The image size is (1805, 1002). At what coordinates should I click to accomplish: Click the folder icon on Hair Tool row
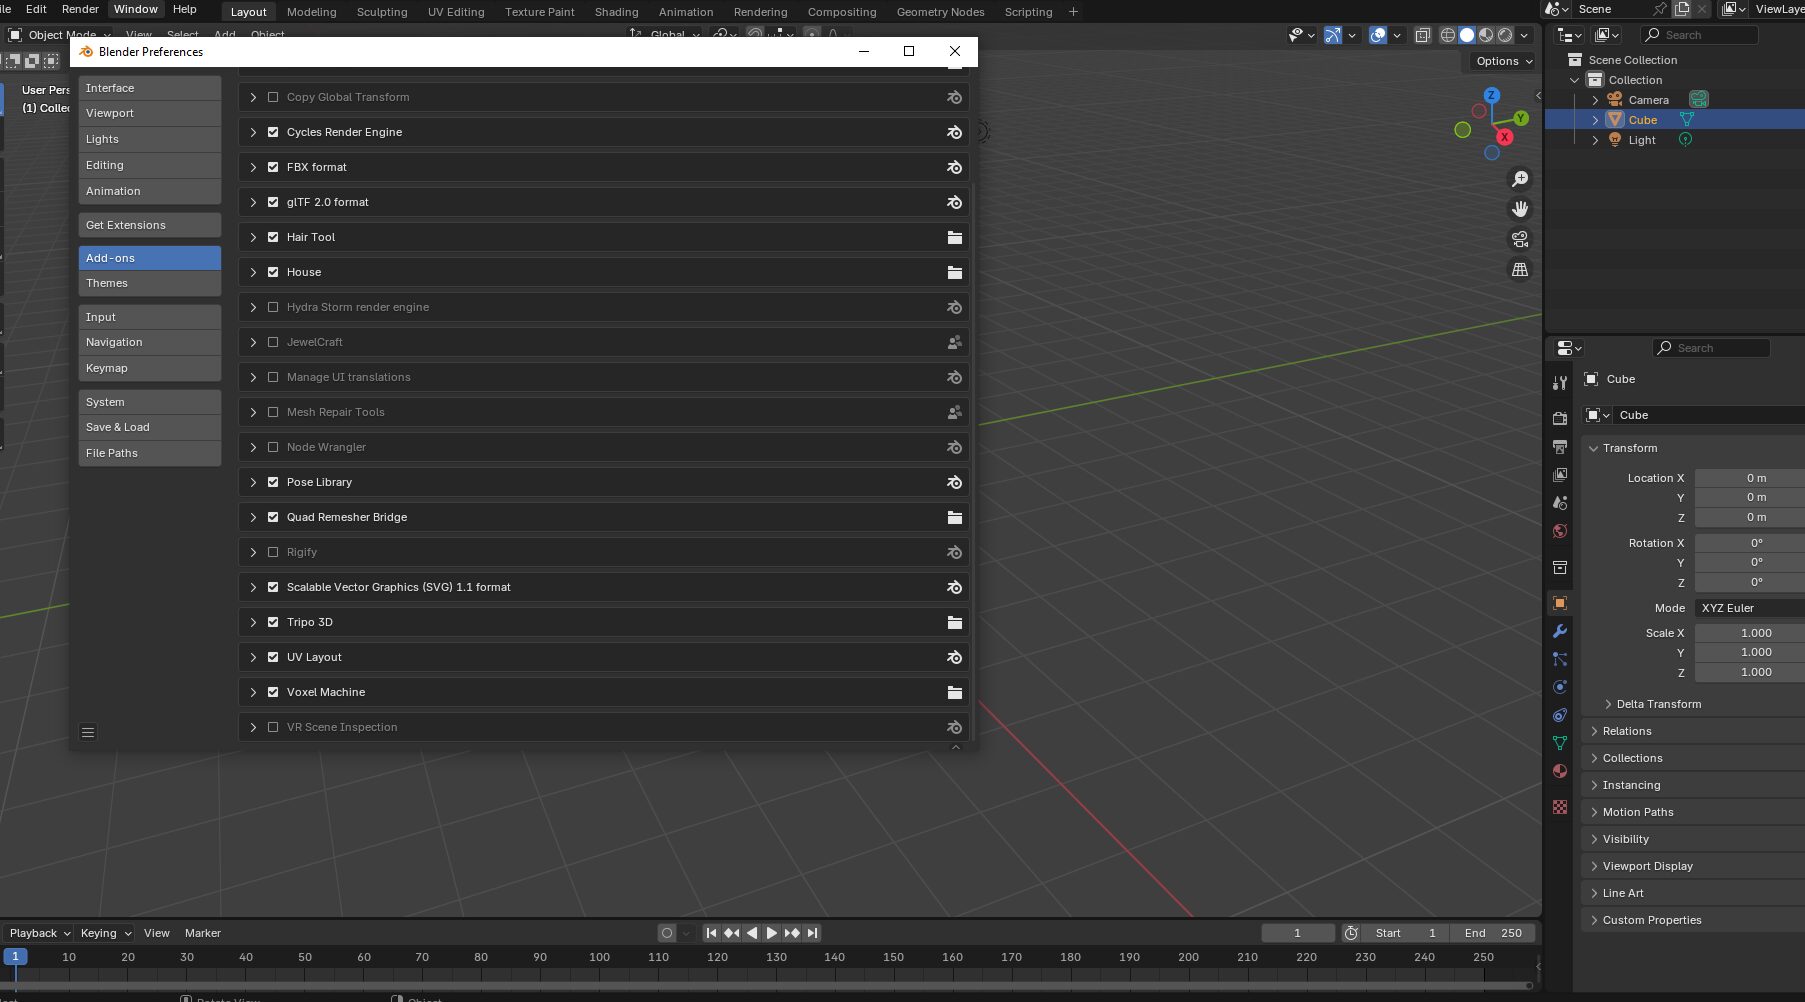[954, 237]
